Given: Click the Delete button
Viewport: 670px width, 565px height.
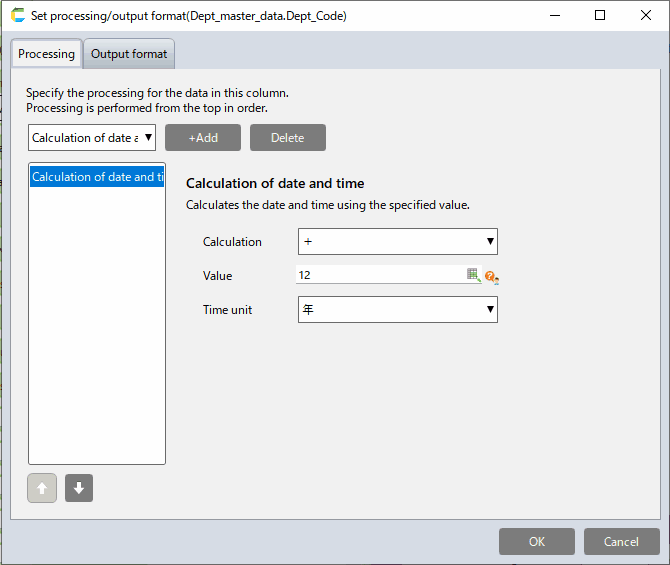Looking at the screenshot, I should [x=287, y=138].
